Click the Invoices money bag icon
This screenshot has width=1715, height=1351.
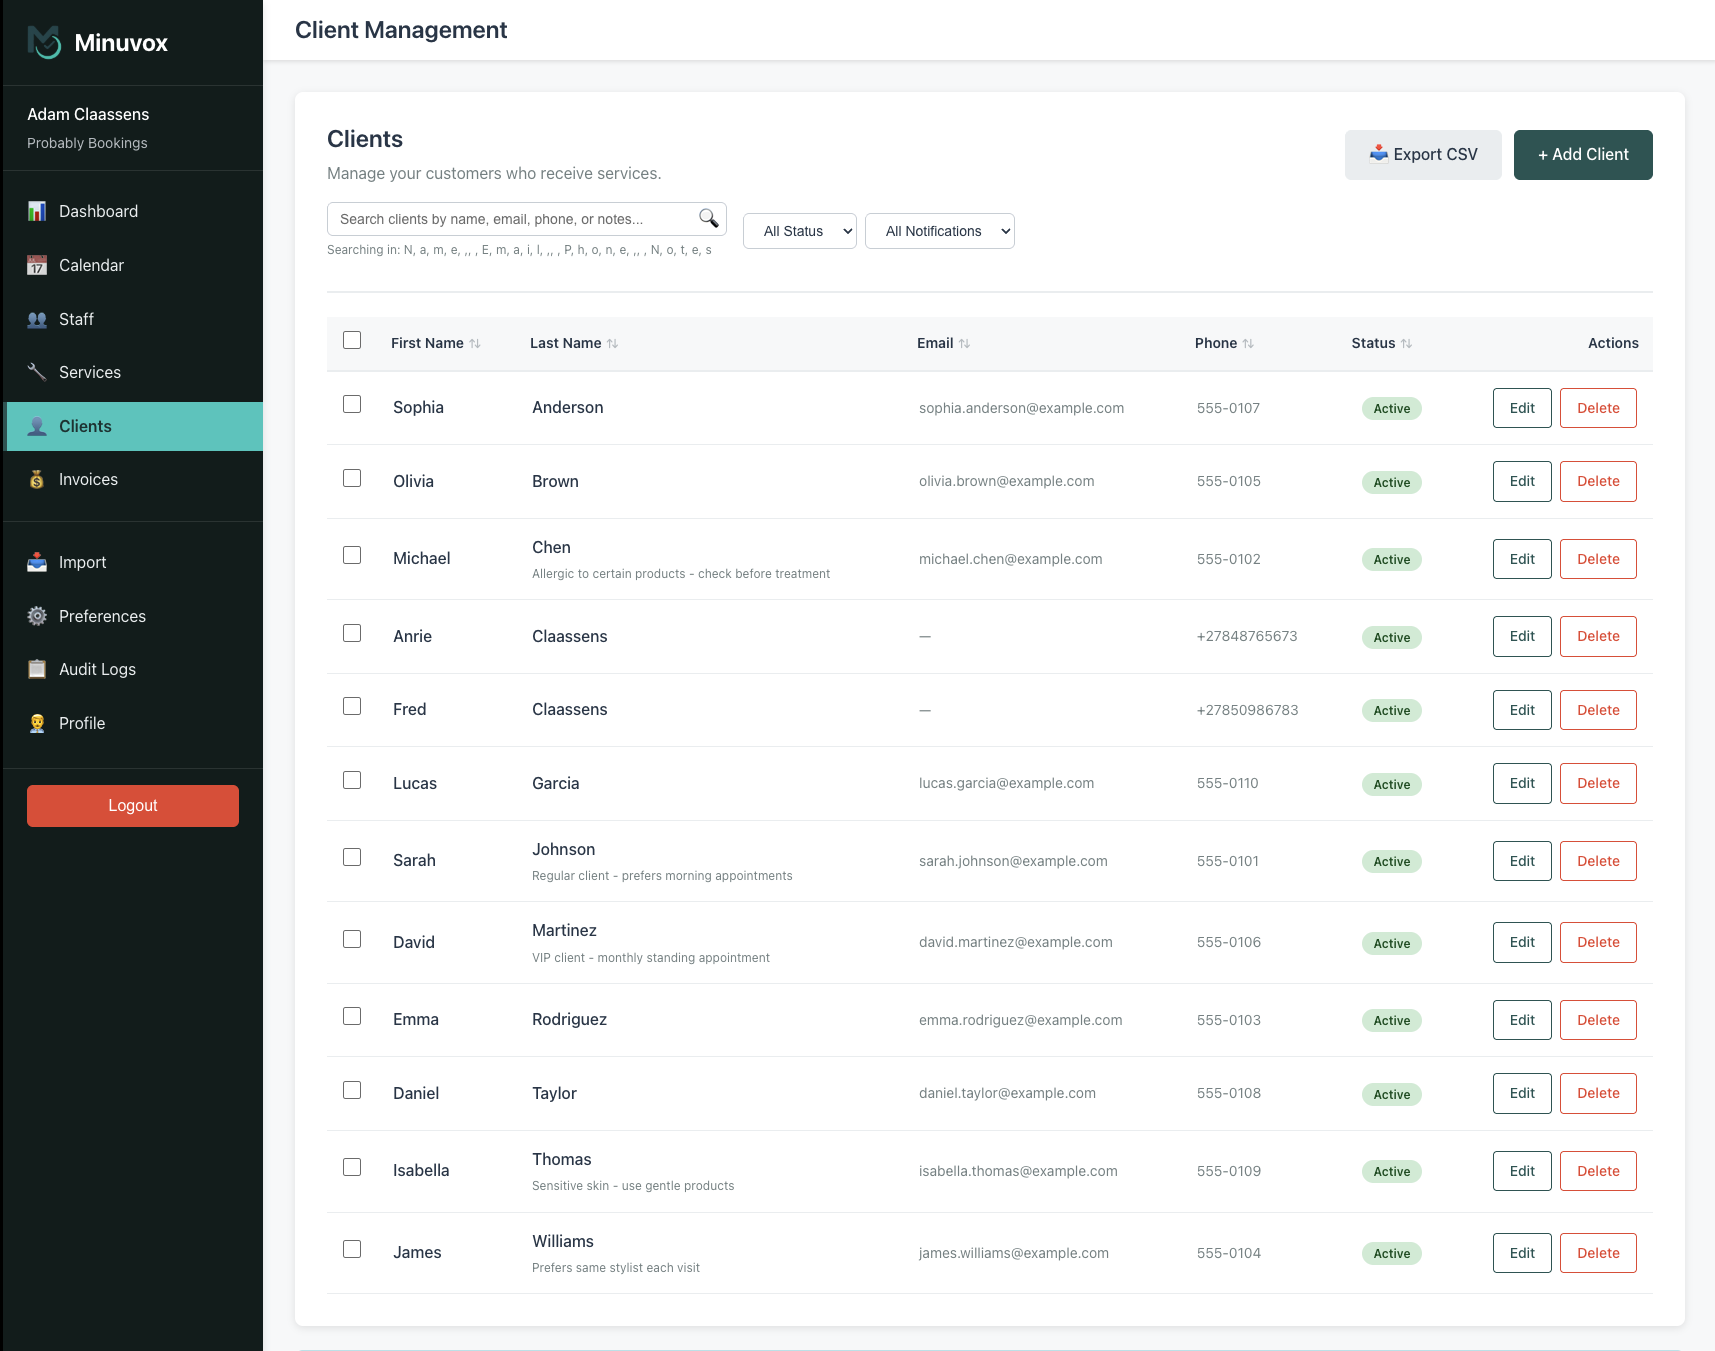point(37,480)
